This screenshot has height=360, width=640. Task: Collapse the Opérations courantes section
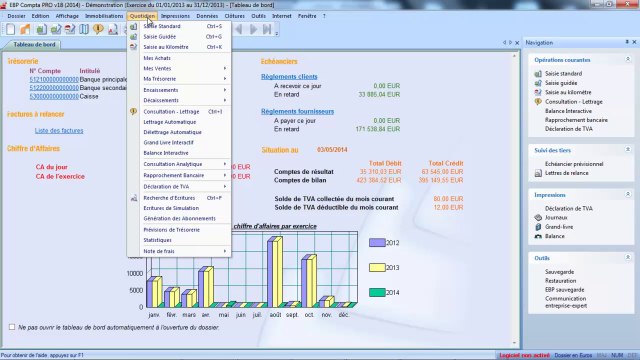(628, 60)
